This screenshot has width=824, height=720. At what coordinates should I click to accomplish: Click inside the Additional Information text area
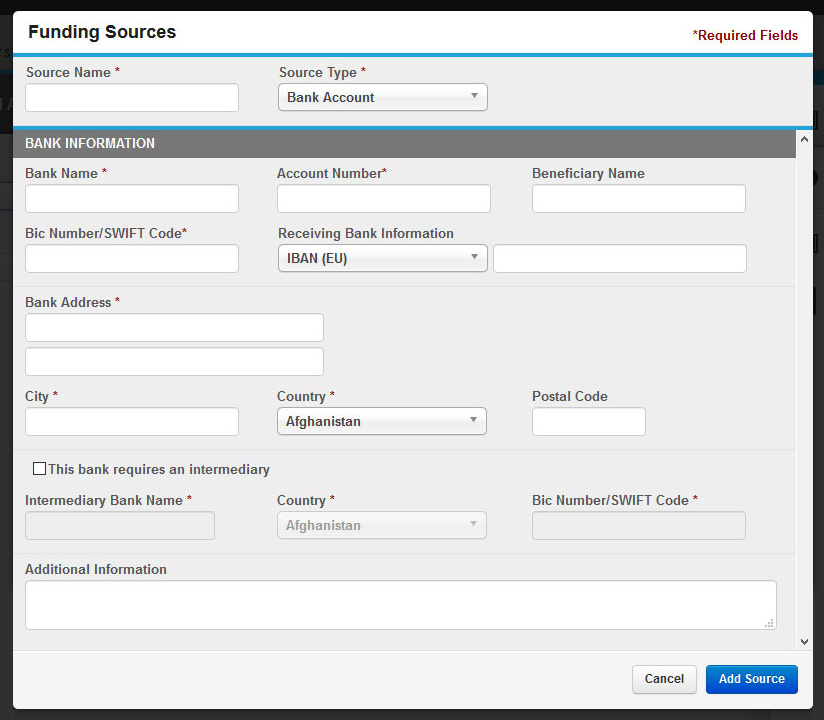(x=400, y=605)
